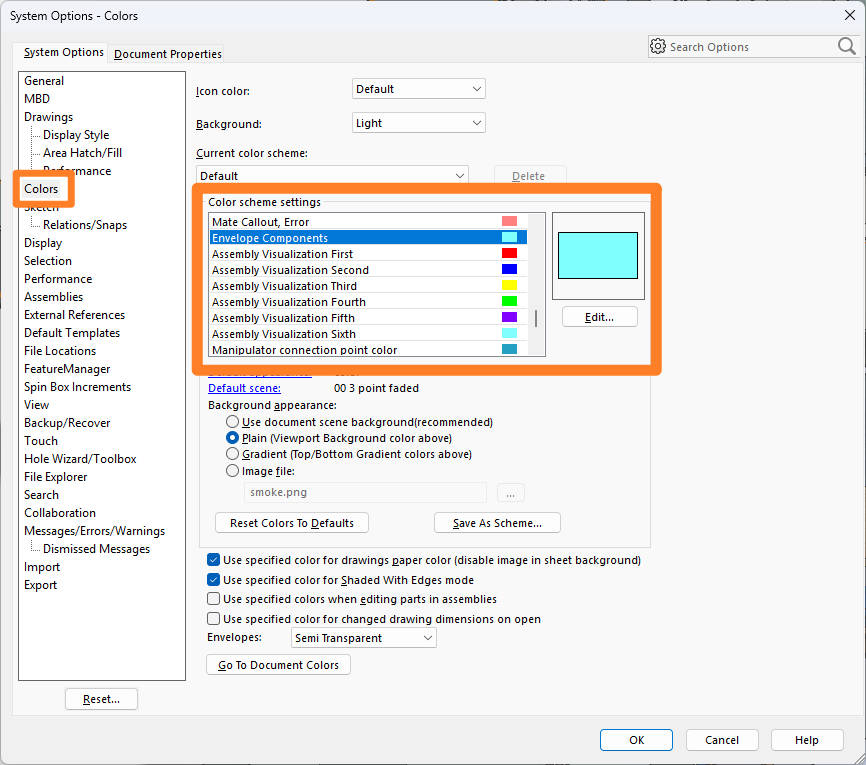This screenshot has height=765, width=866.
Task: Open the Default scene link
Action: [244, 388]
